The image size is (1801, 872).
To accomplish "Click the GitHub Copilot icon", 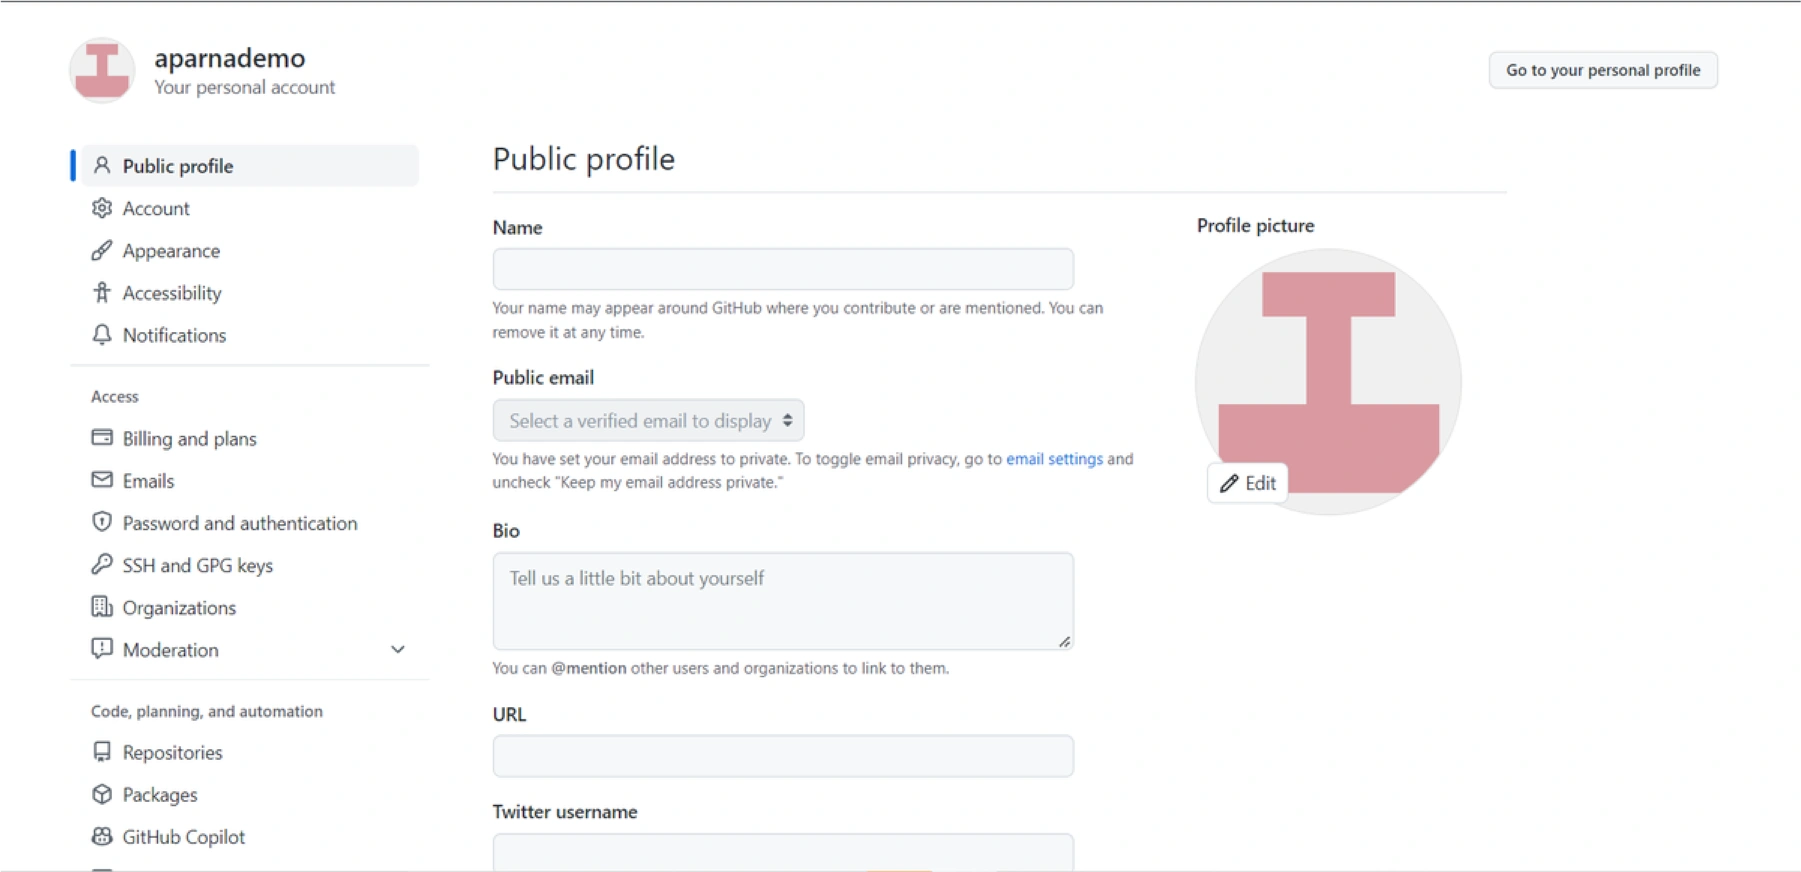I will tap(101, 837).
